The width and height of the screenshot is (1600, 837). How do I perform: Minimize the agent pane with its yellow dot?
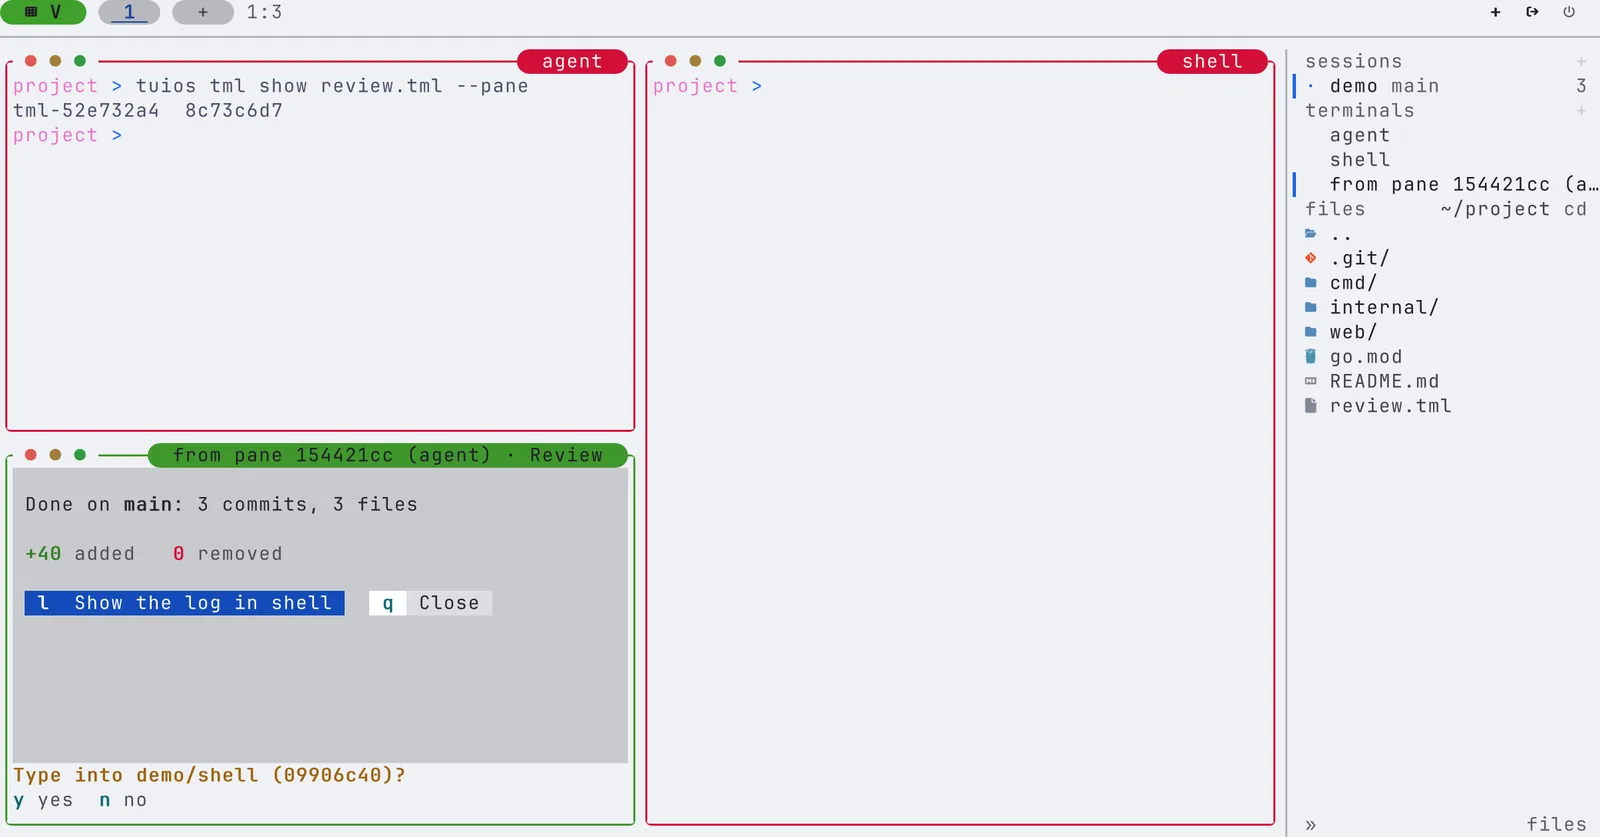pos(55,61)
